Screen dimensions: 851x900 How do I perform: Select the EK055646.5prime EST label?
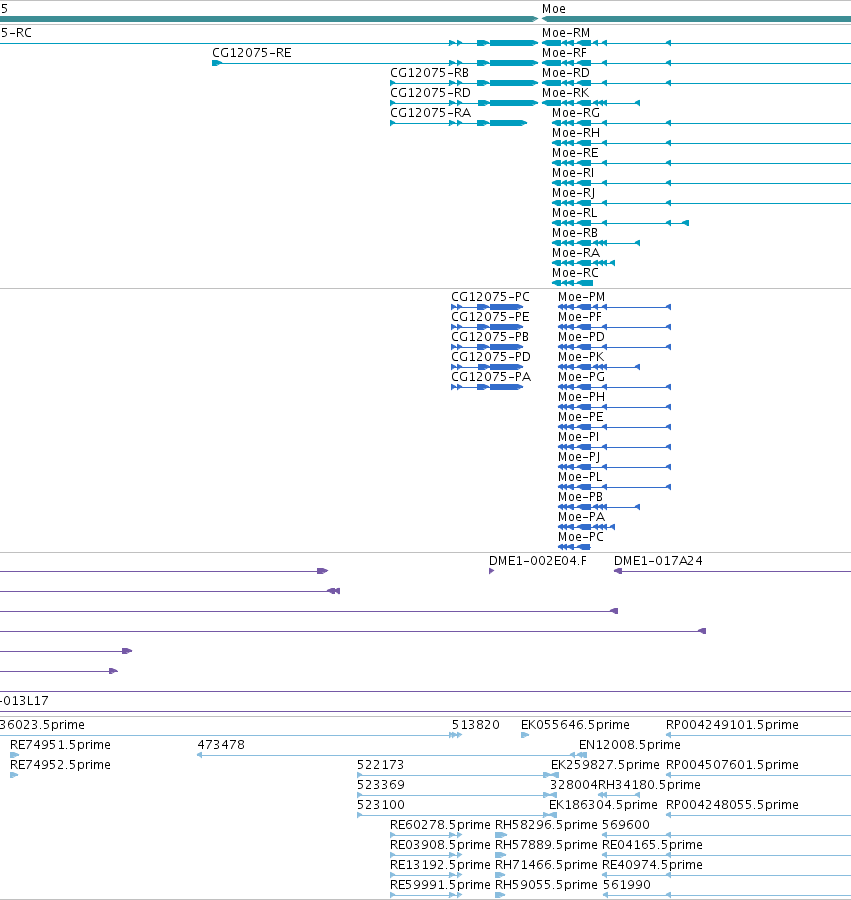[575, 725]
